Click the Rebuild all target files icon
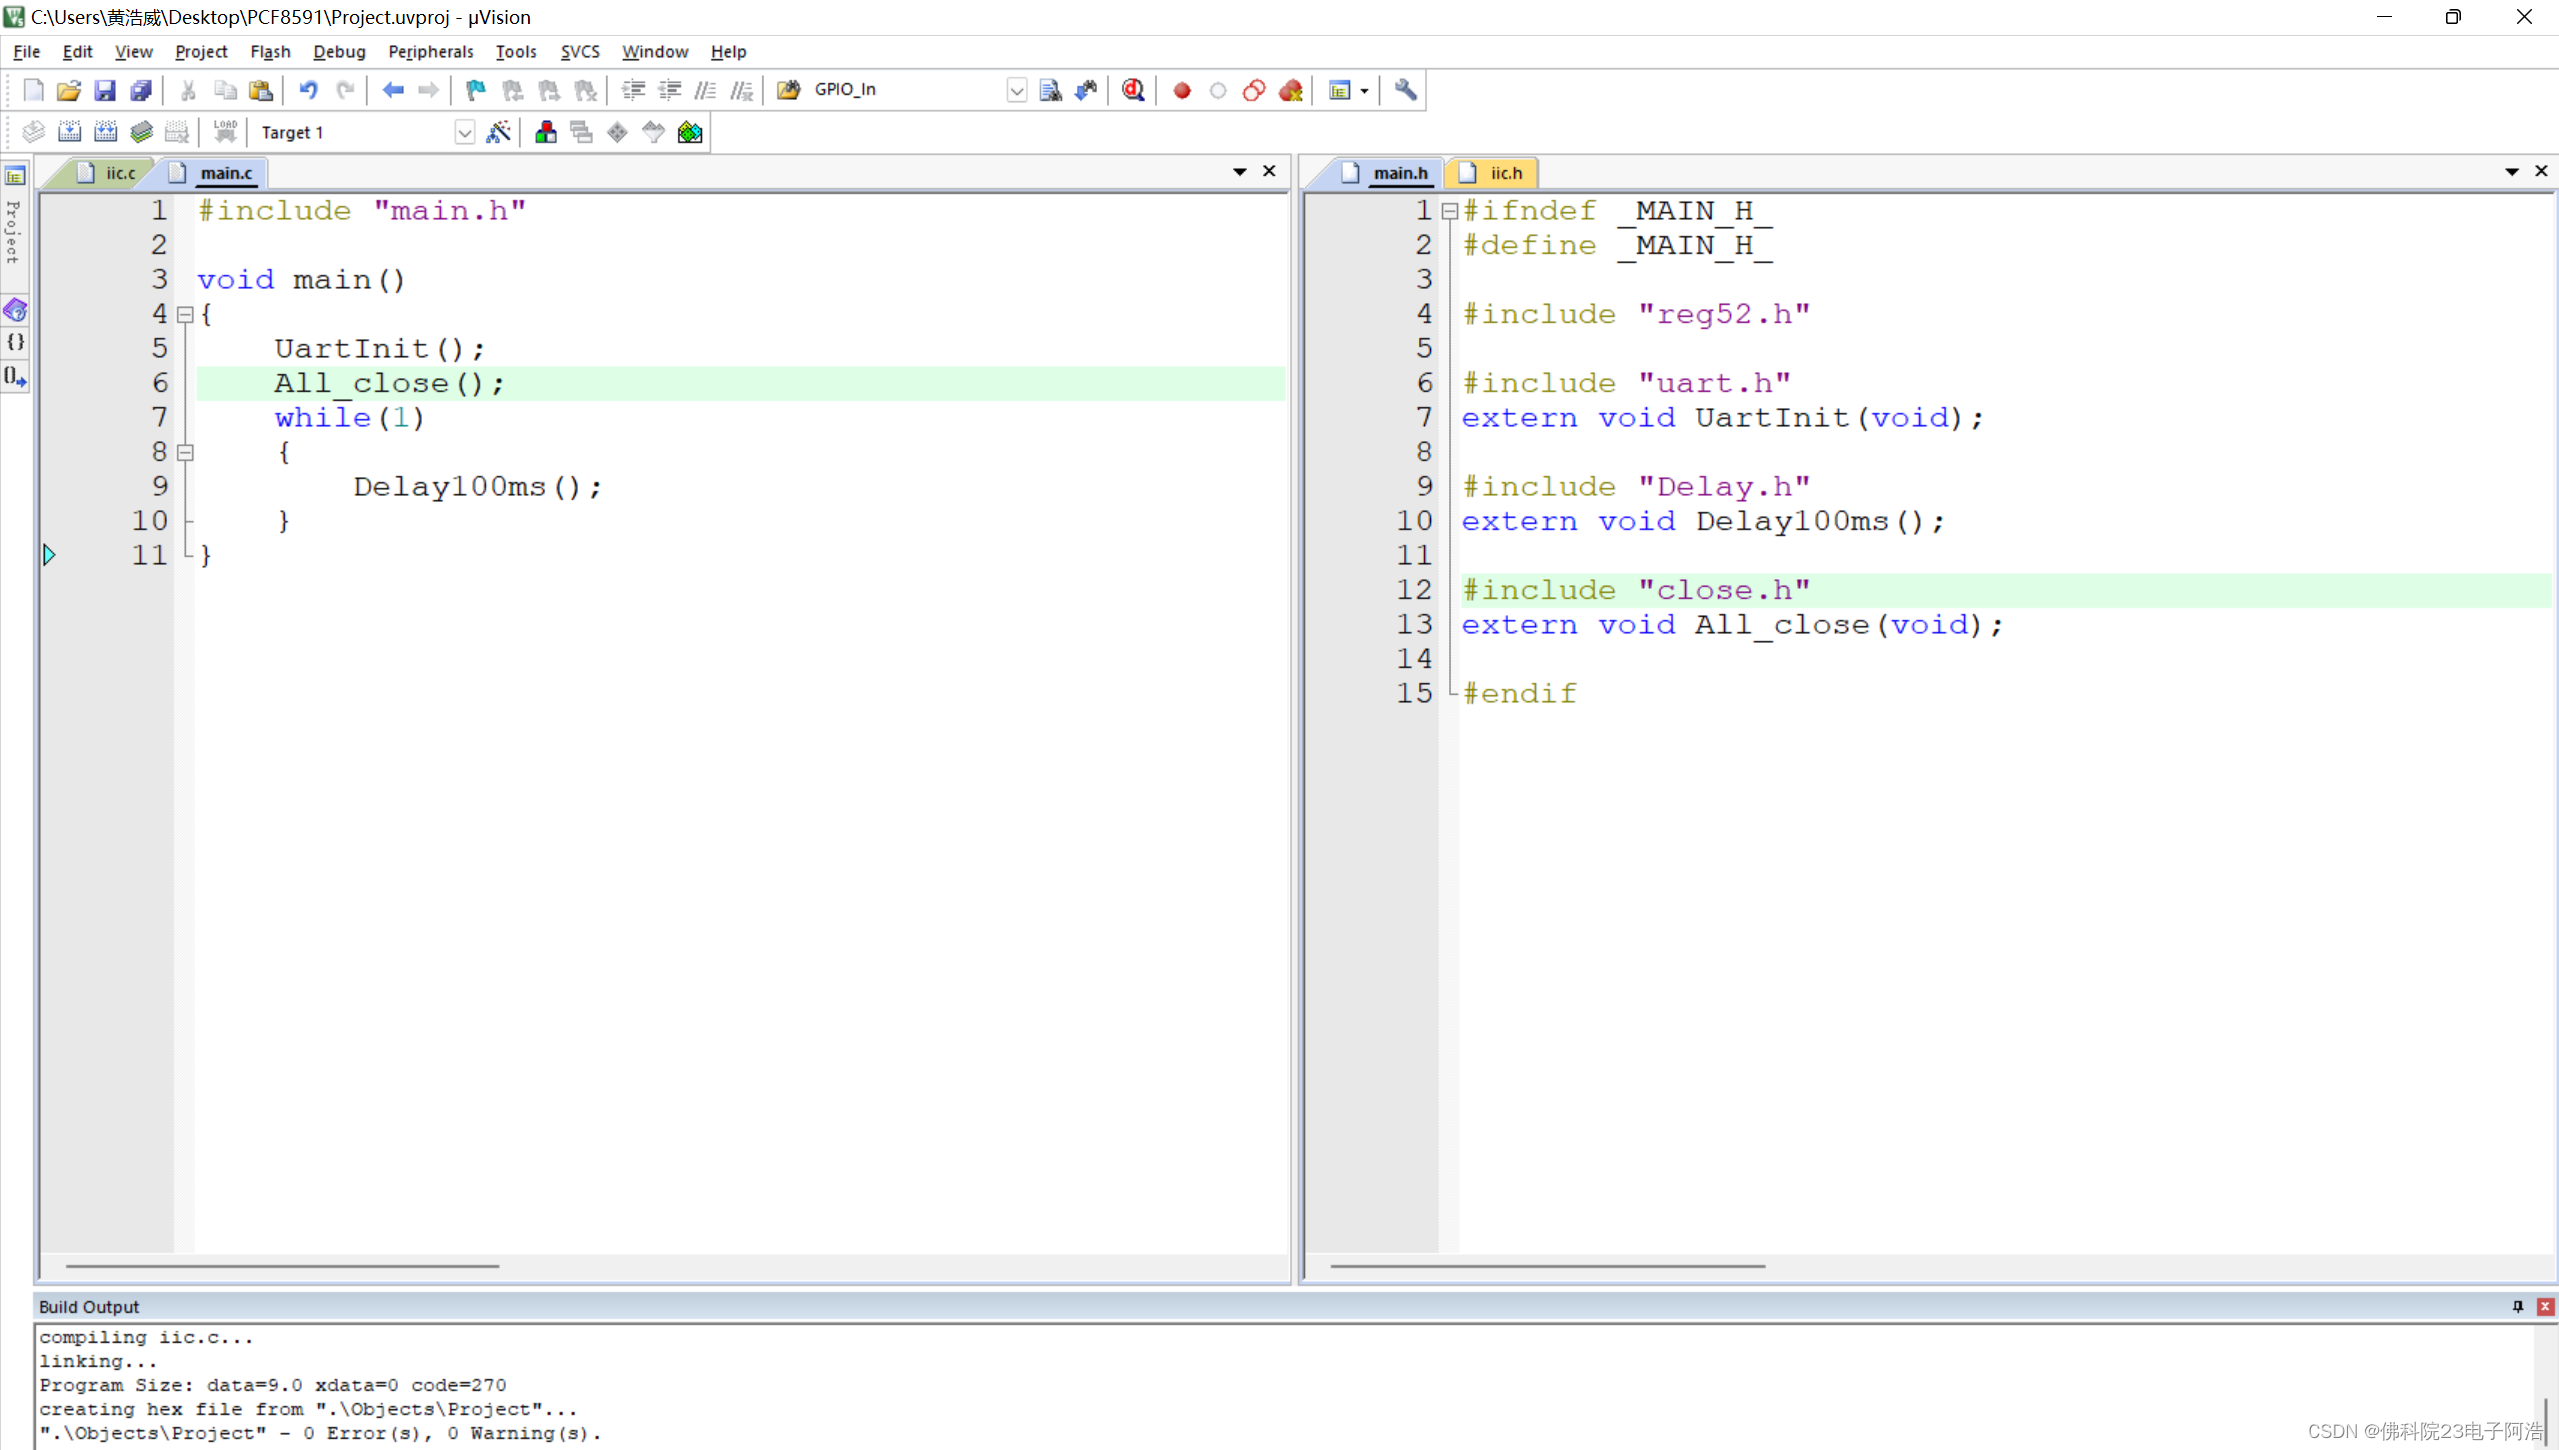 (x=105, y=132)
